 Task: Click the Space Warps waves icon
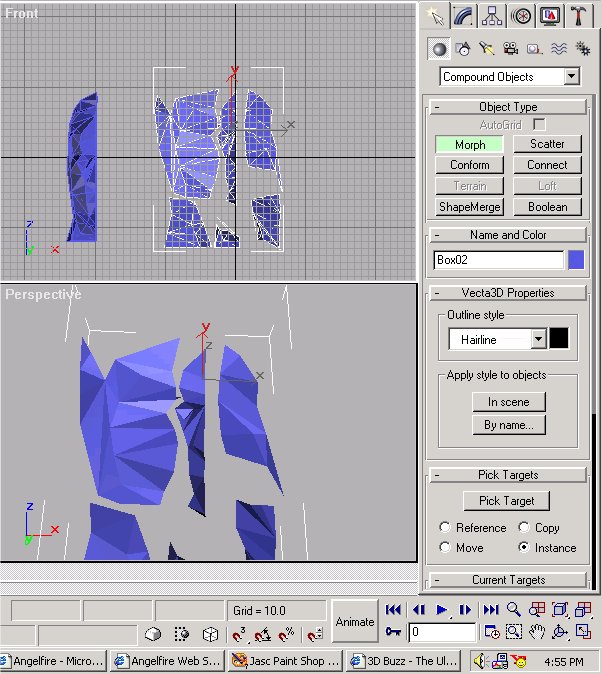[558, 48]
